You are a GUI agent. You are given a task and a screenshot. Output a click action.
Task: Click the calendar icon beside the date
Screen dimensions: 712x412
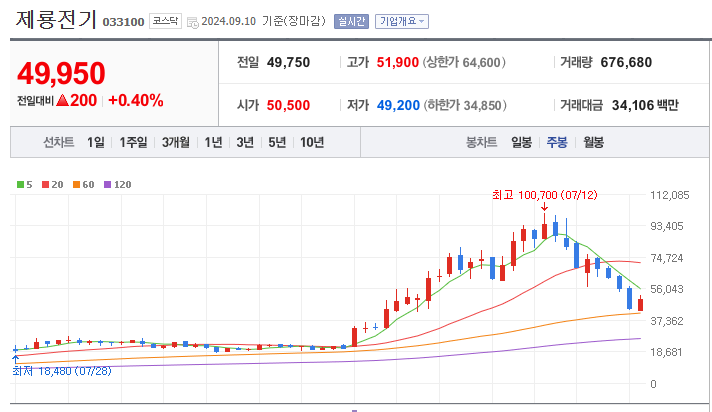click(x=193, y=22)
